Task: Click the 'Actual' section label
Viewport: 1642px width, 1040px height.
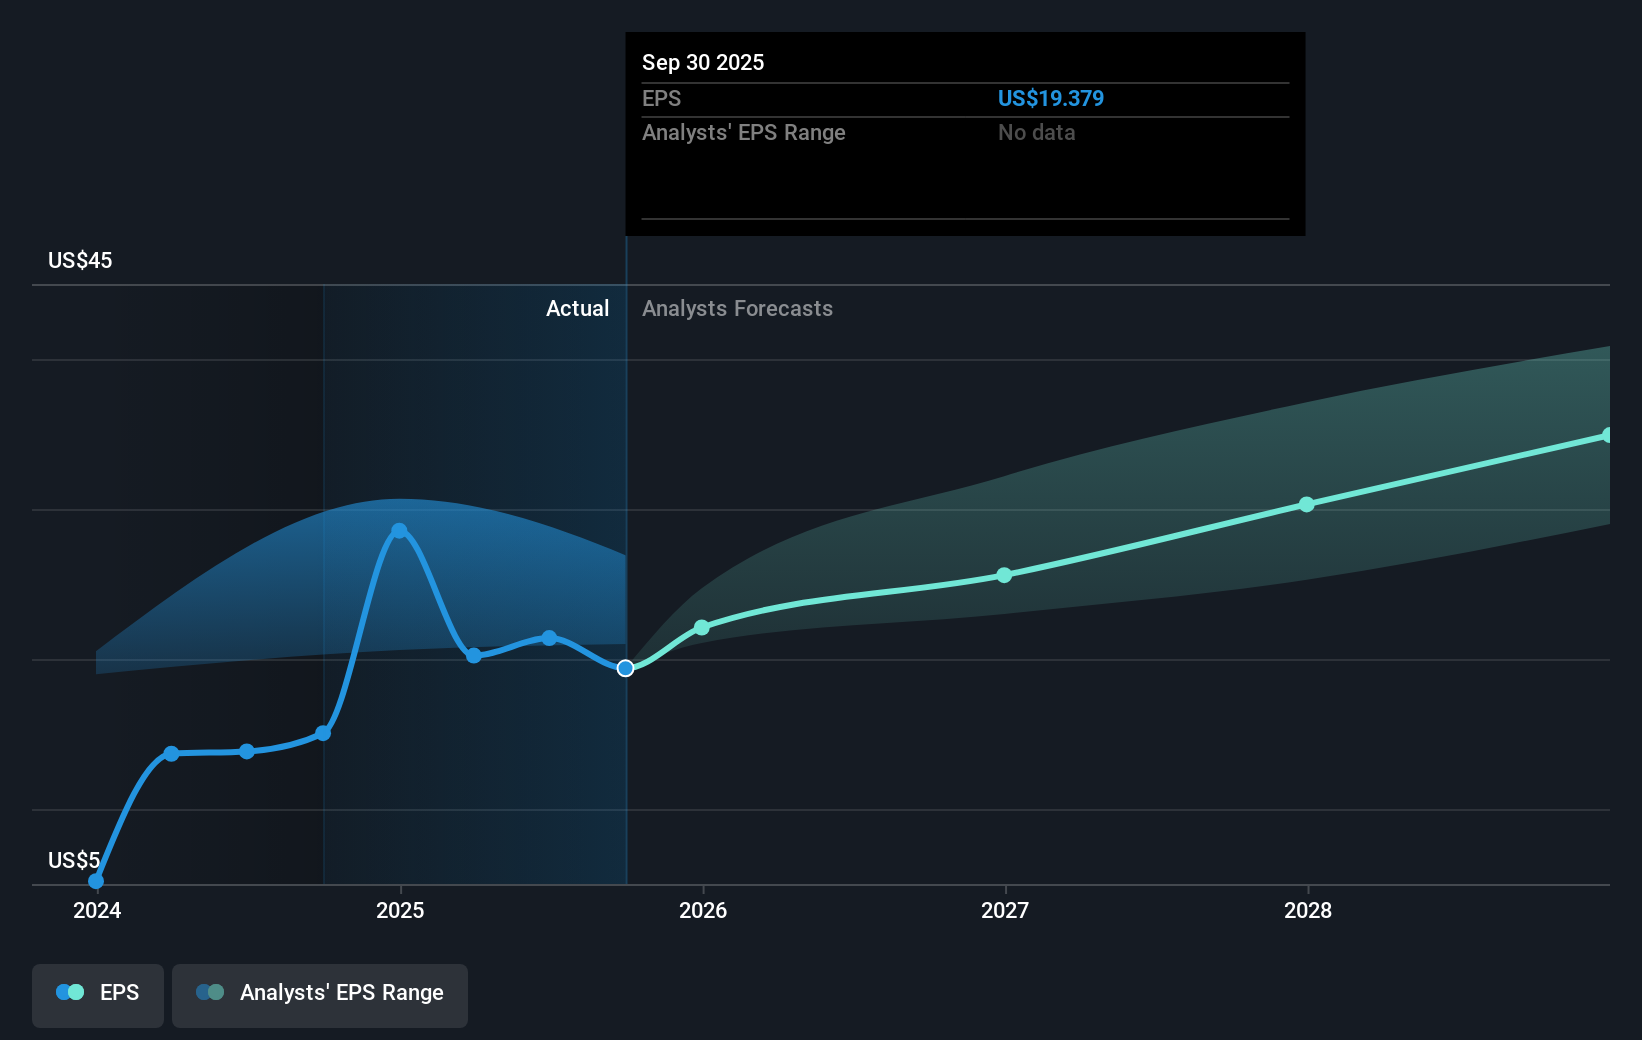Action: (x=577, y=308)
